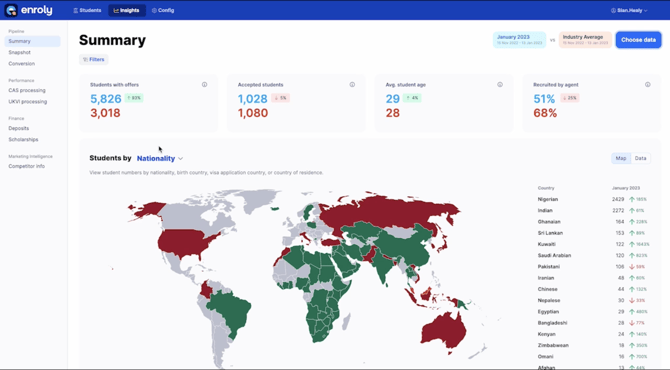Click the 68% industry average value

pyautogui.click(x=545, y=113)
